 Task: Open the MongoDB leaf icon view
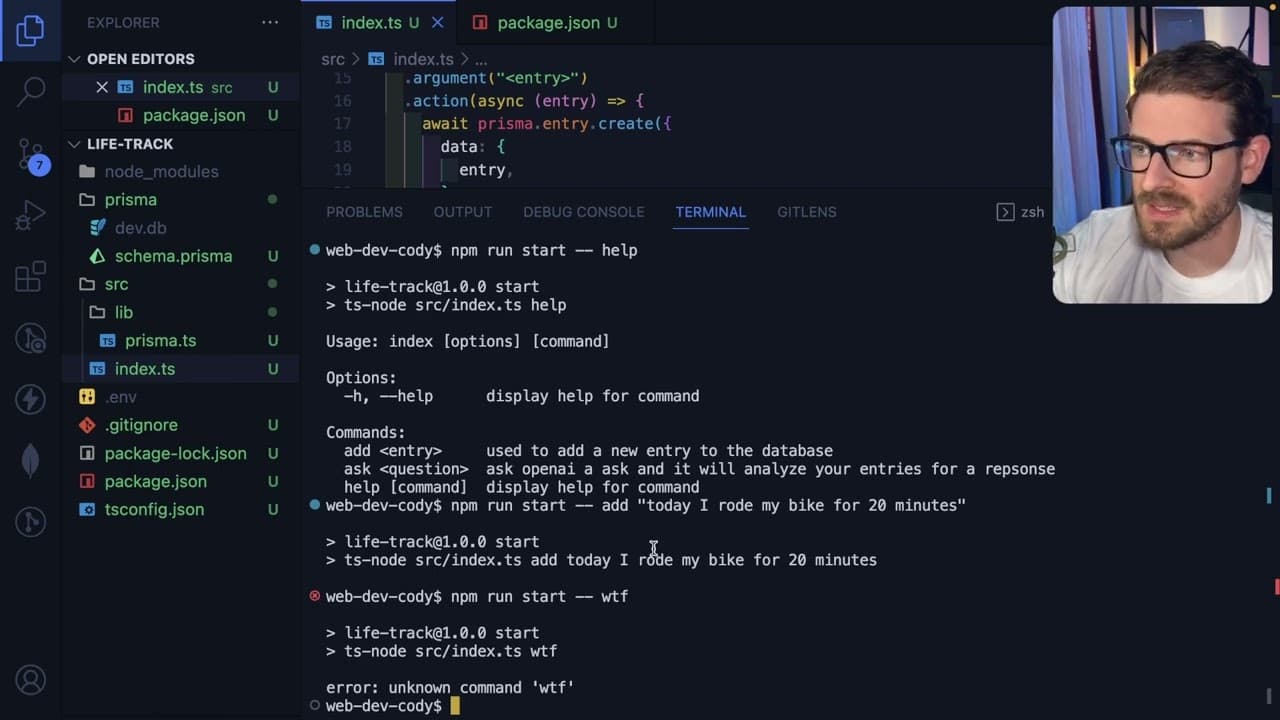(x=31, y=460)
